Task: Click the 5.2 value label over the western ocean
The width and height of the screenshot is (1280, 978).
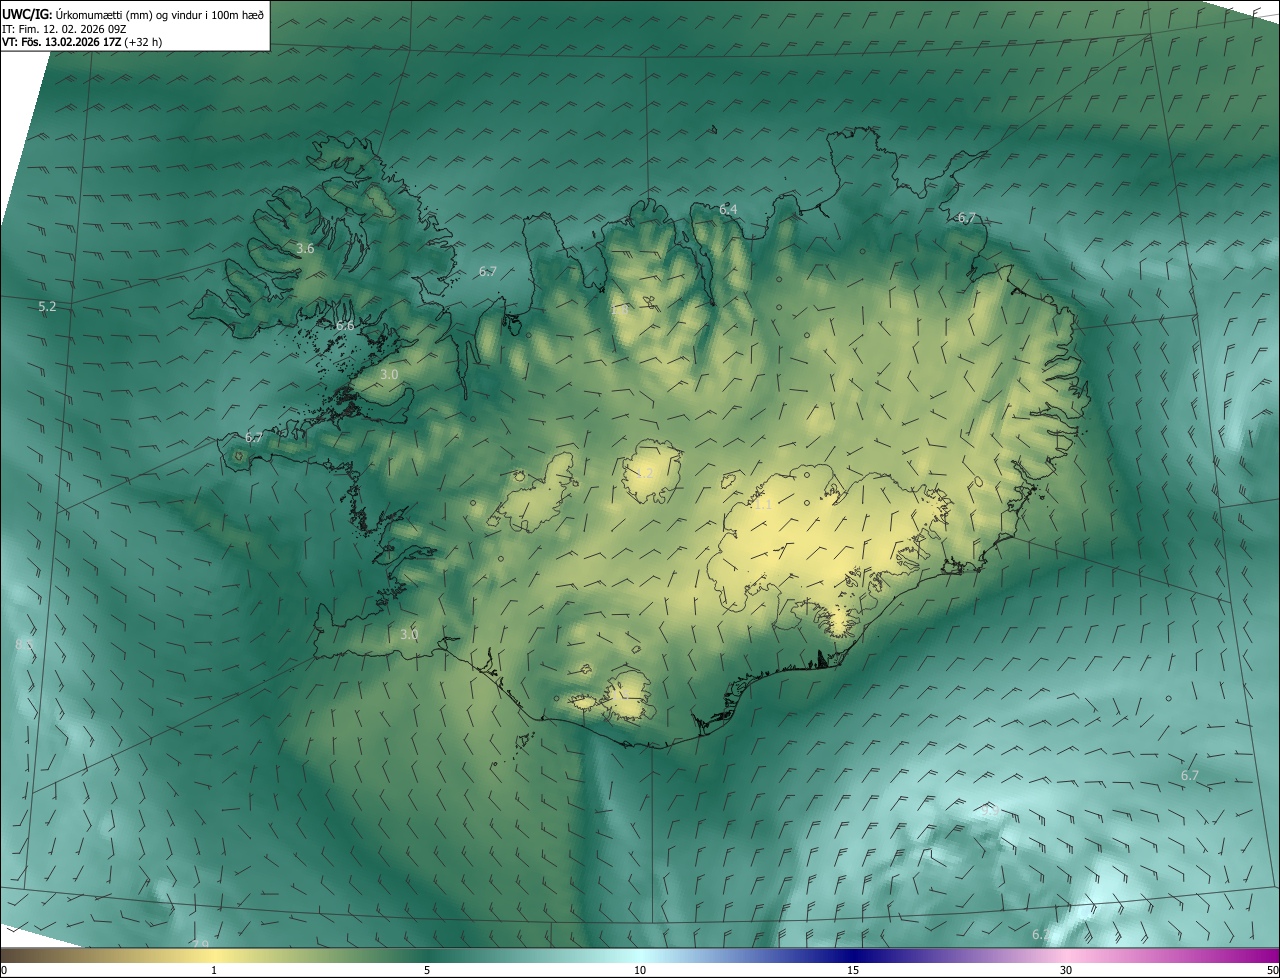Action: click(x=47, y=306)
